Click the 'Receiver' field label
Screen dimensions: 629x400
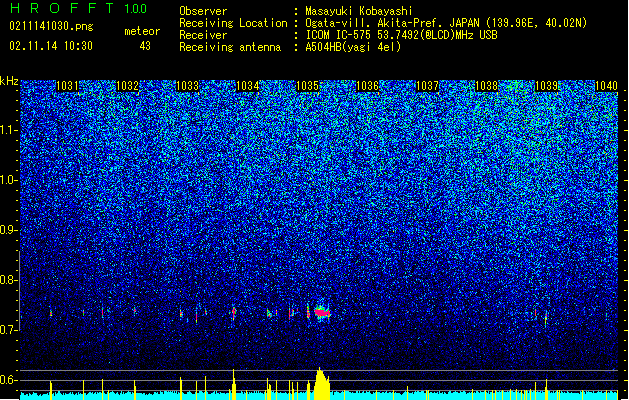pyautogui.click(x=203, y=35)
